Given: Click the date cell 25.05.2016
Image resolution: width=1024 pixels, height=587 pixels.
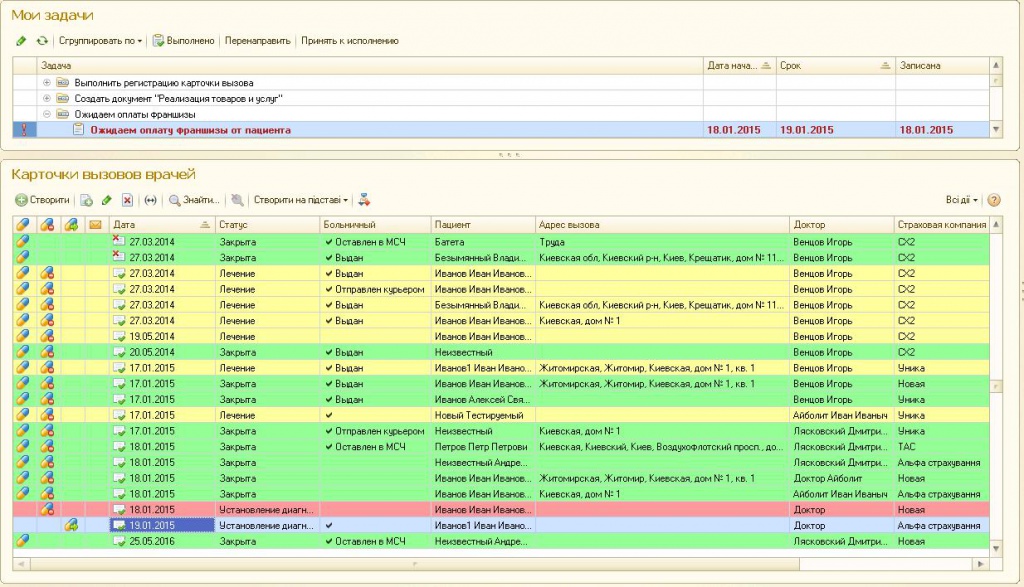Looking at the screenshot, I should click(x=162, y=541).
